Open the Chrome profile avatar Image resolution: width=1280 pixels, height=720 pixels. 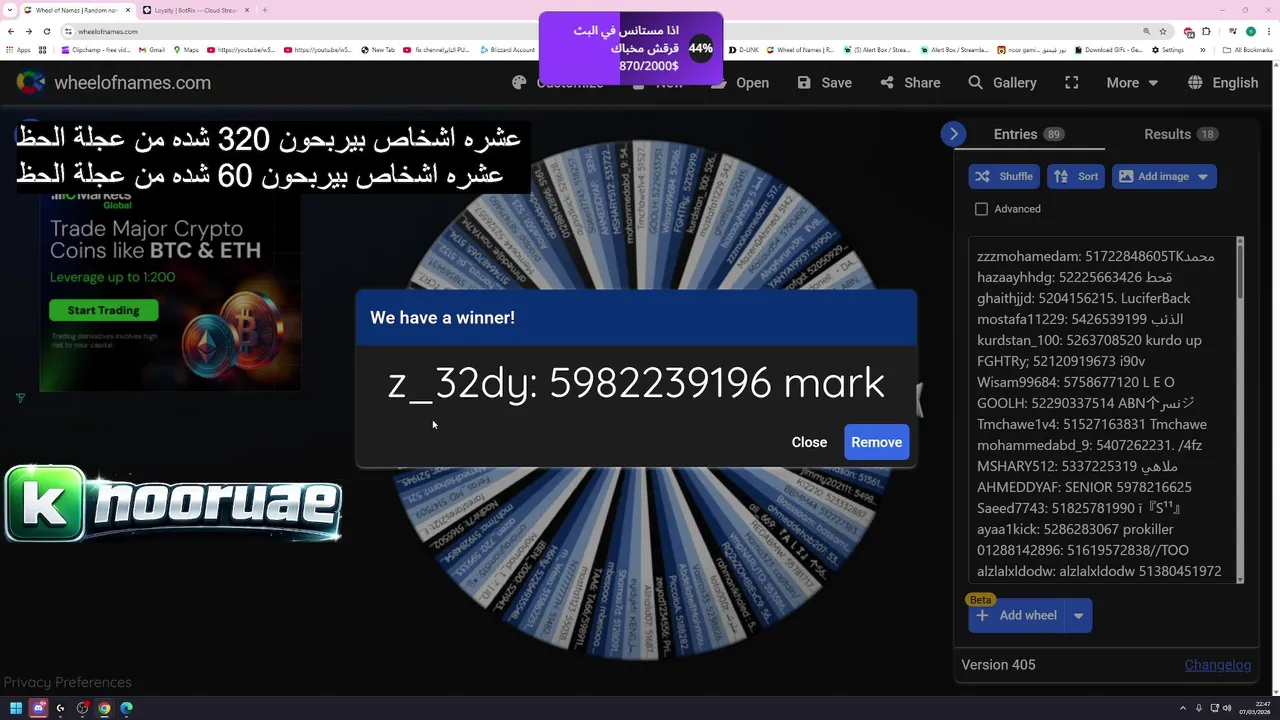pyautogui.click(x=1251, y=31)
